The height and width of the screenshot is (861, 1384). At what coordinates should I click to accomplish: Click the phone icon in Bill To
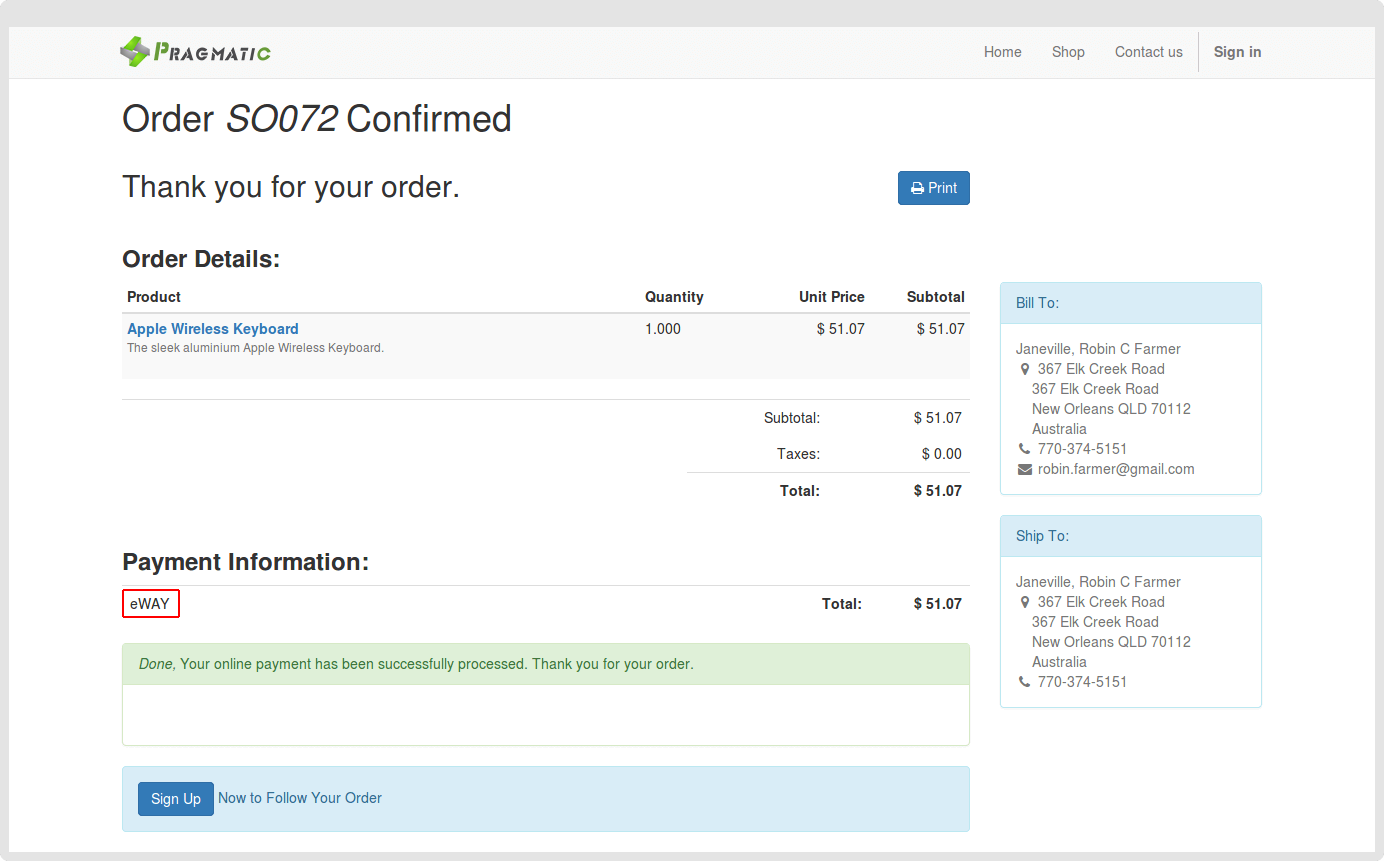click(x=1024, y=449)
